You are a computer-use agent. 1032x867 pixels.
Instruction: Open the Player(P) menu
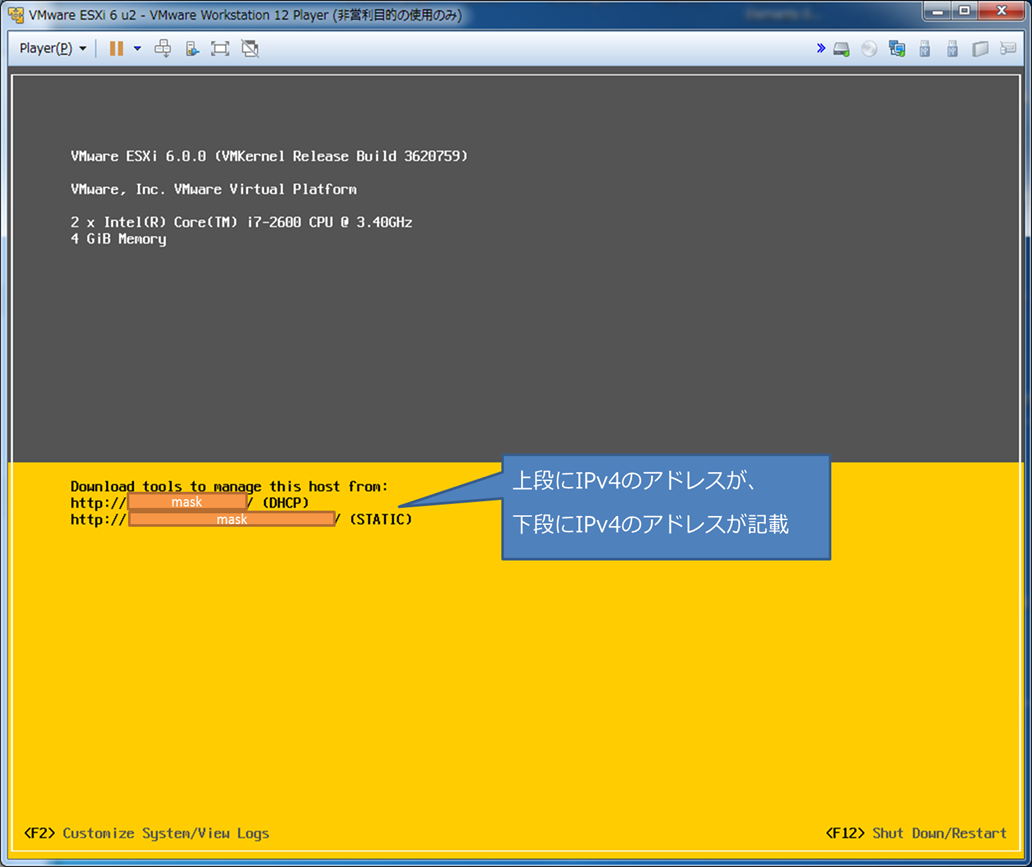tap(45, 48)
